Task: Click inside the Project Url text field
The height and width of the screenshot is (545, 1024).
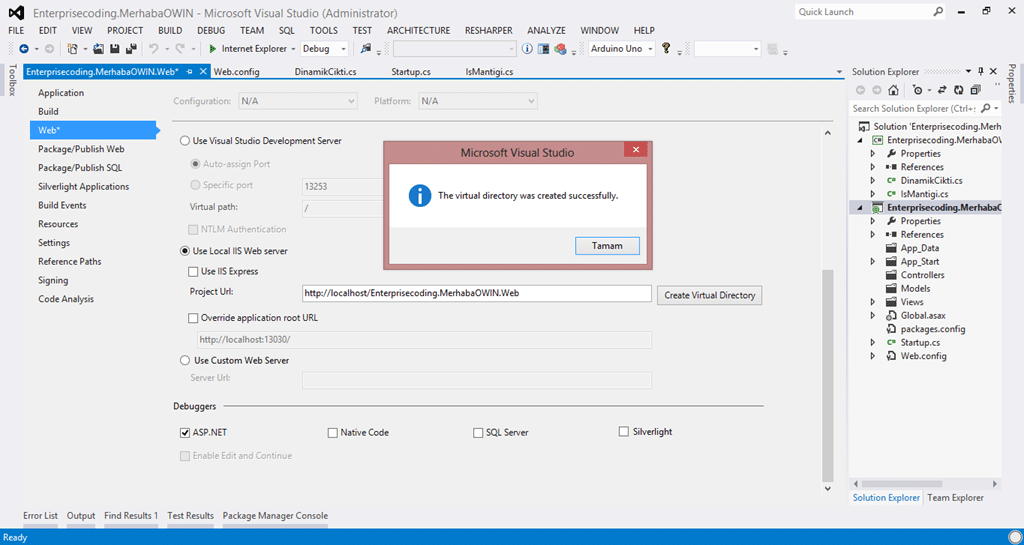Action: tap(477, 294)
